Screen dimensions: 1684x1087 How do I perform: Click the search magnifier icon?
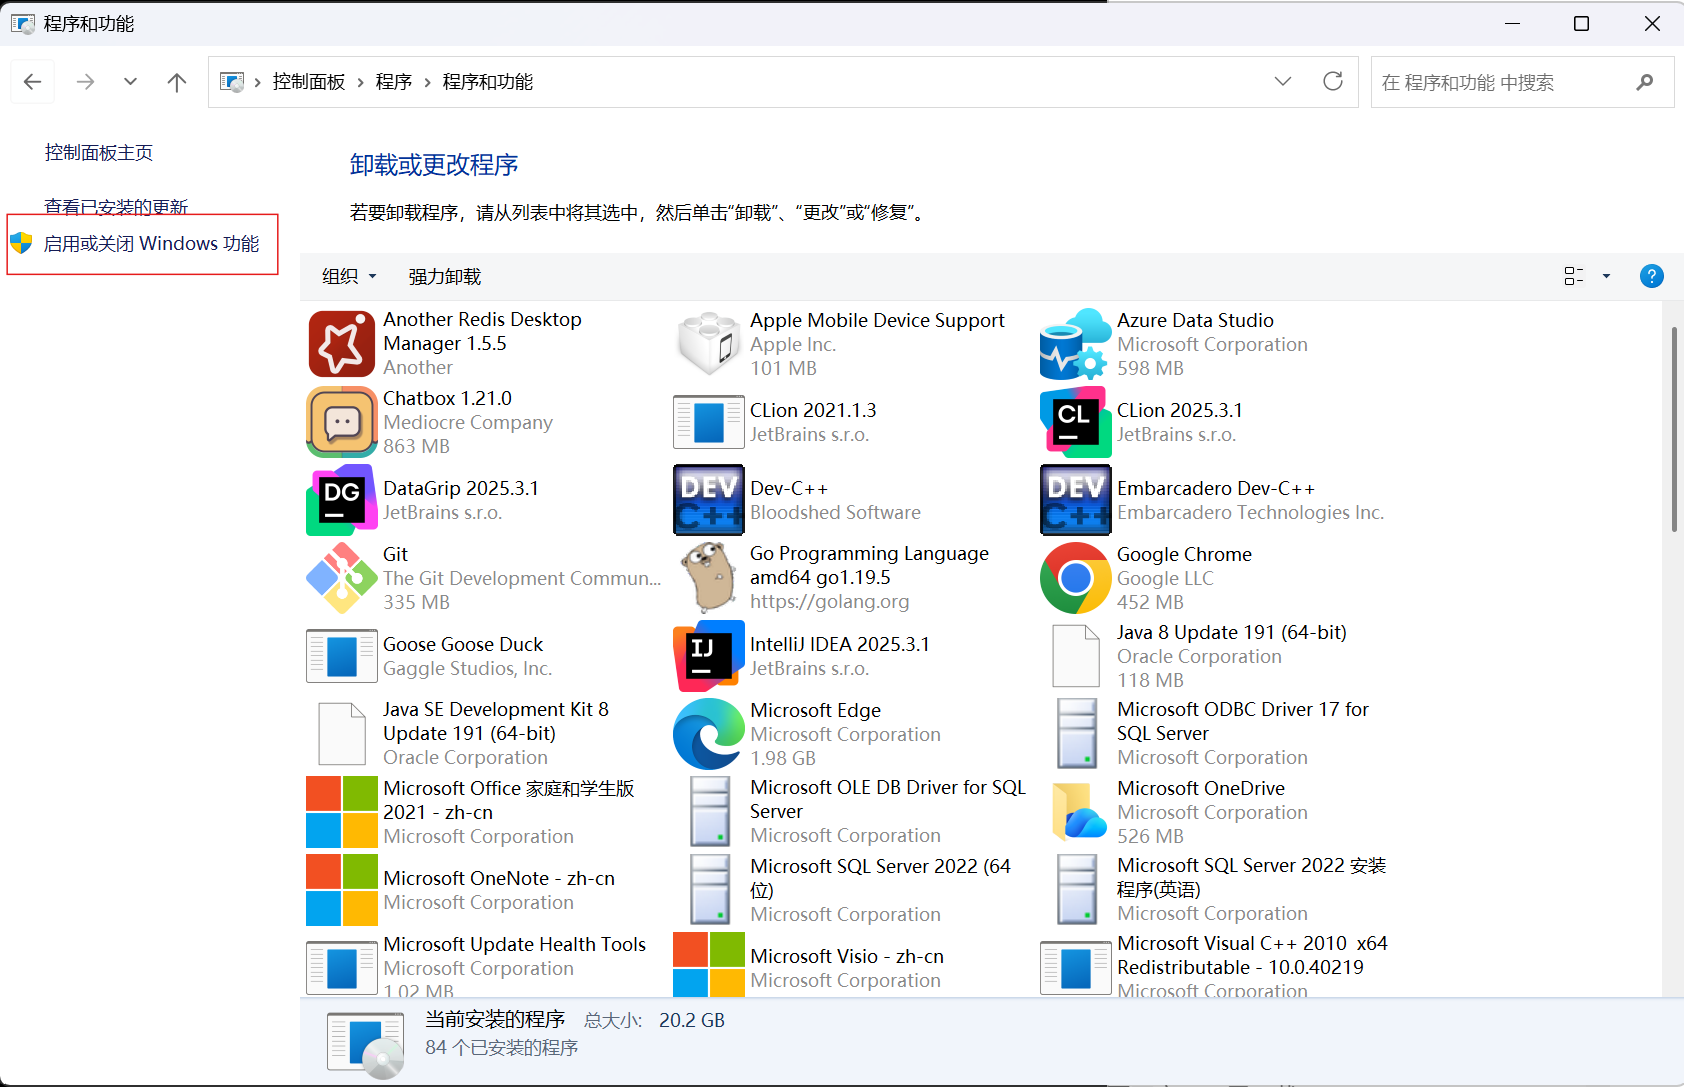tap(1645, 82)
